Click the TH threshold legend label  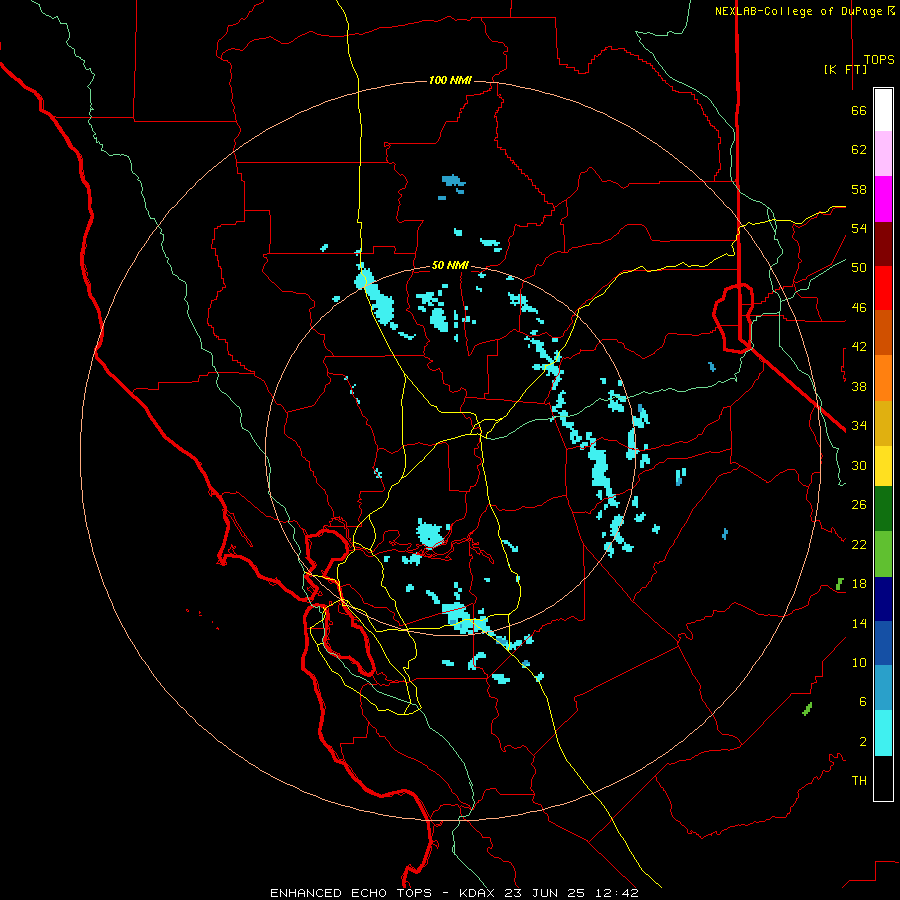[859, 781]
